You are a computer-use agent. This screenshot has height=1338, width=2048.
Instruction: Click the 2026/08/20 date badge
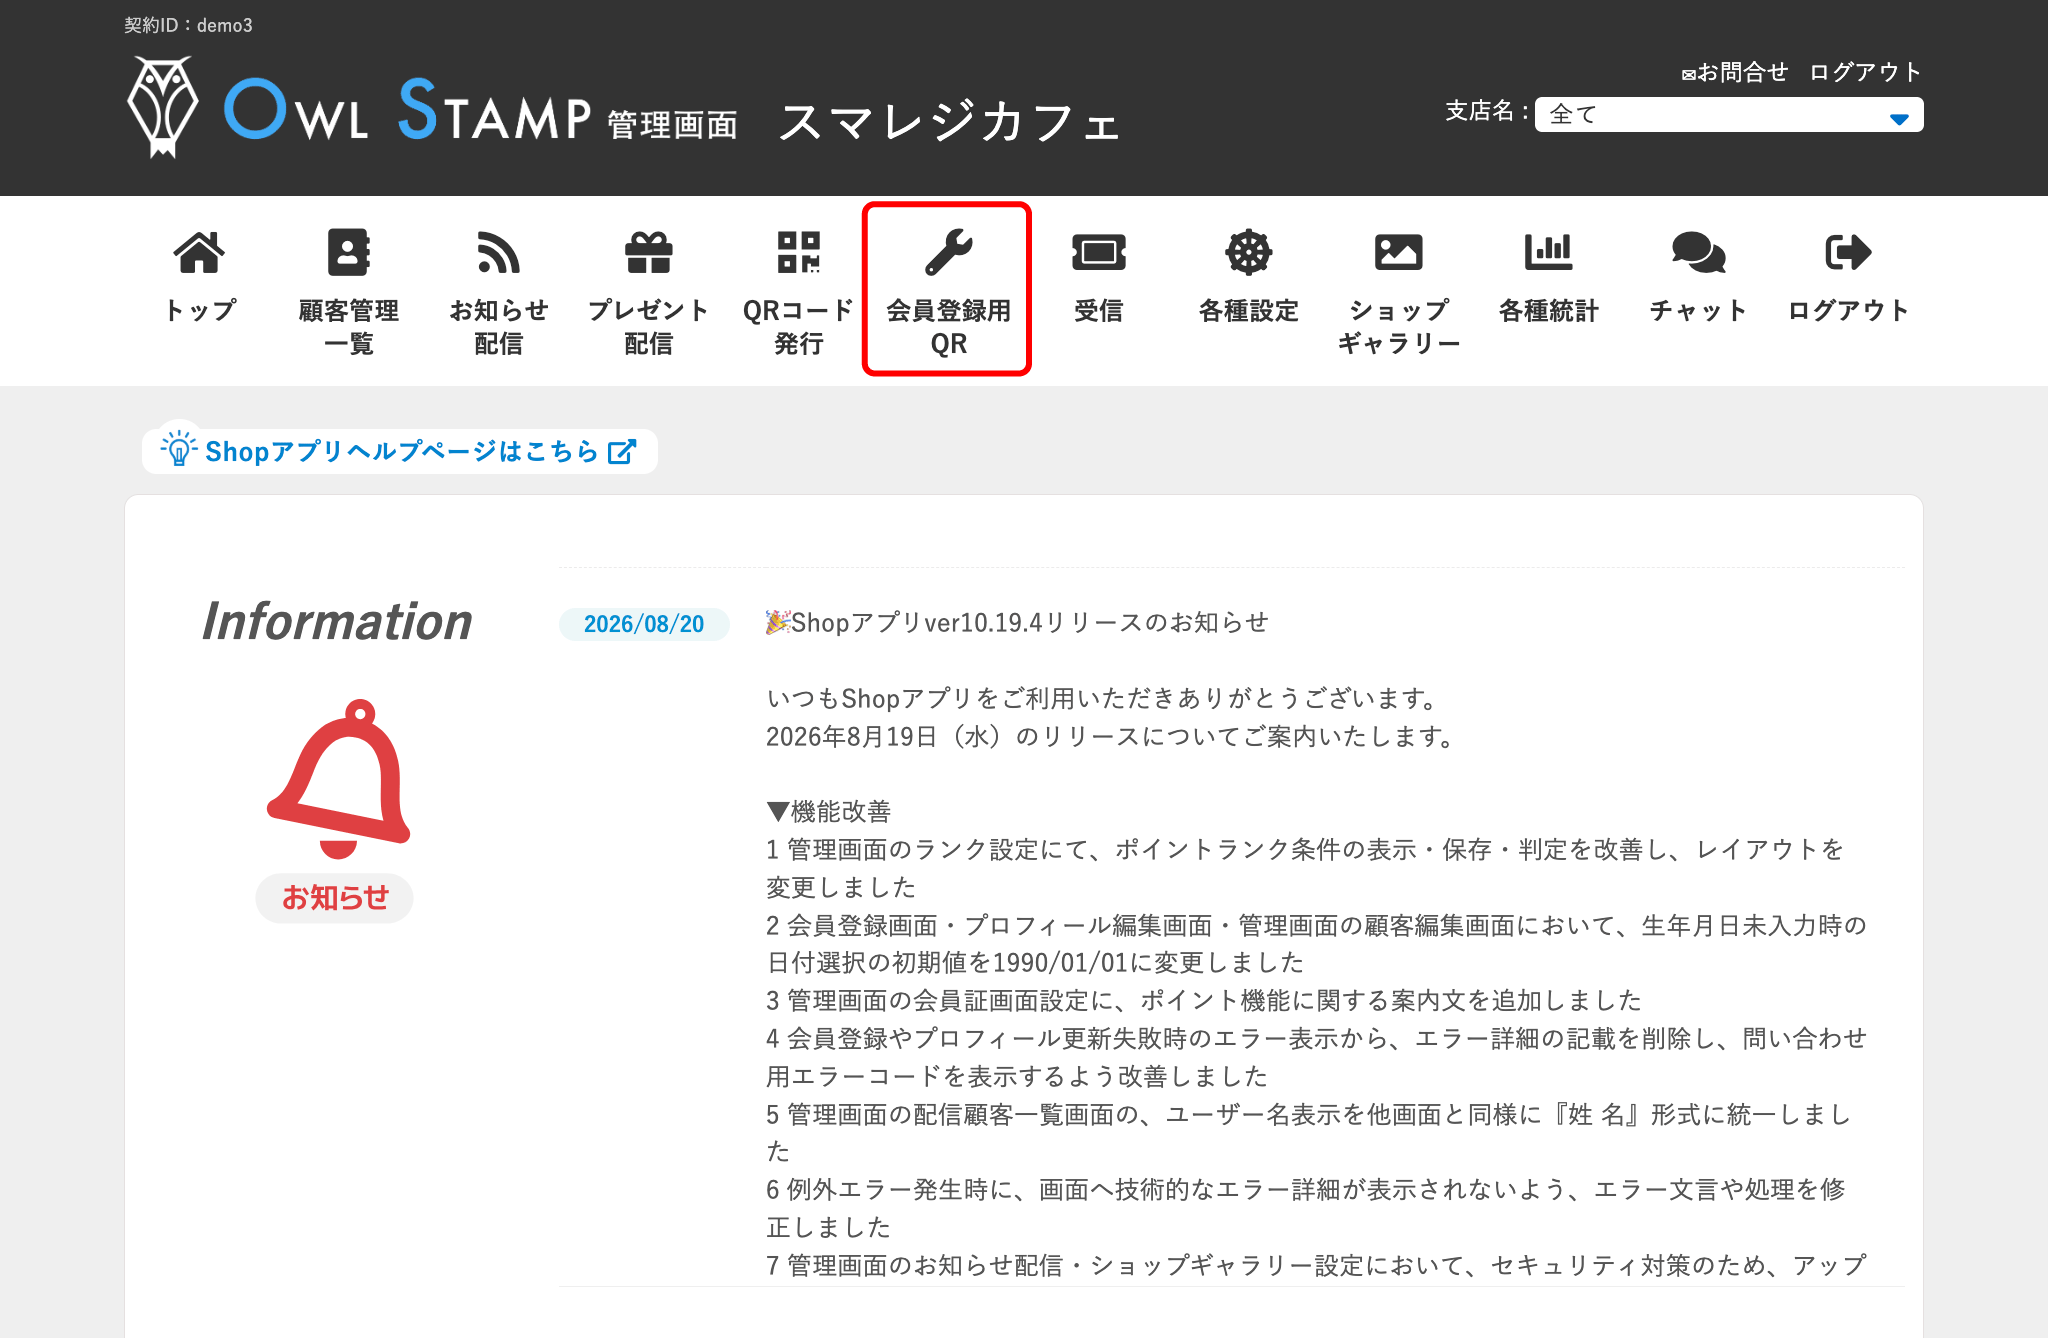[x=643, y=624]
